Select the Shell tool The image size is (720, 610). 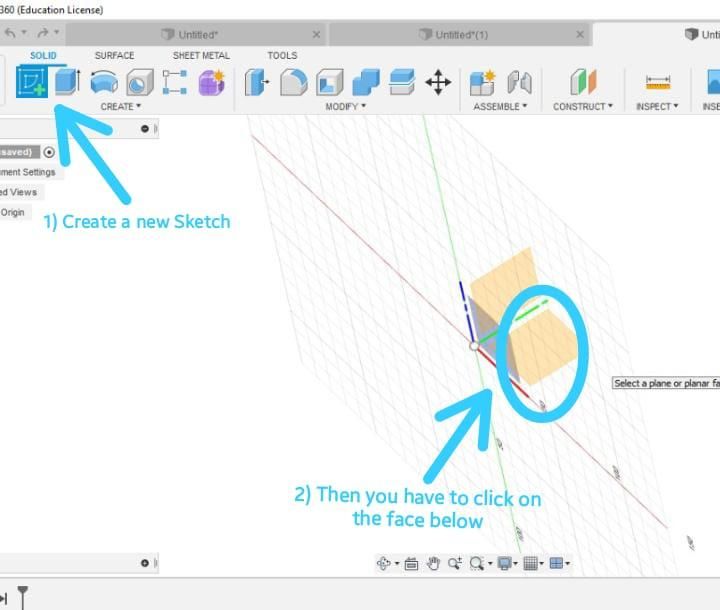(329, 82)
